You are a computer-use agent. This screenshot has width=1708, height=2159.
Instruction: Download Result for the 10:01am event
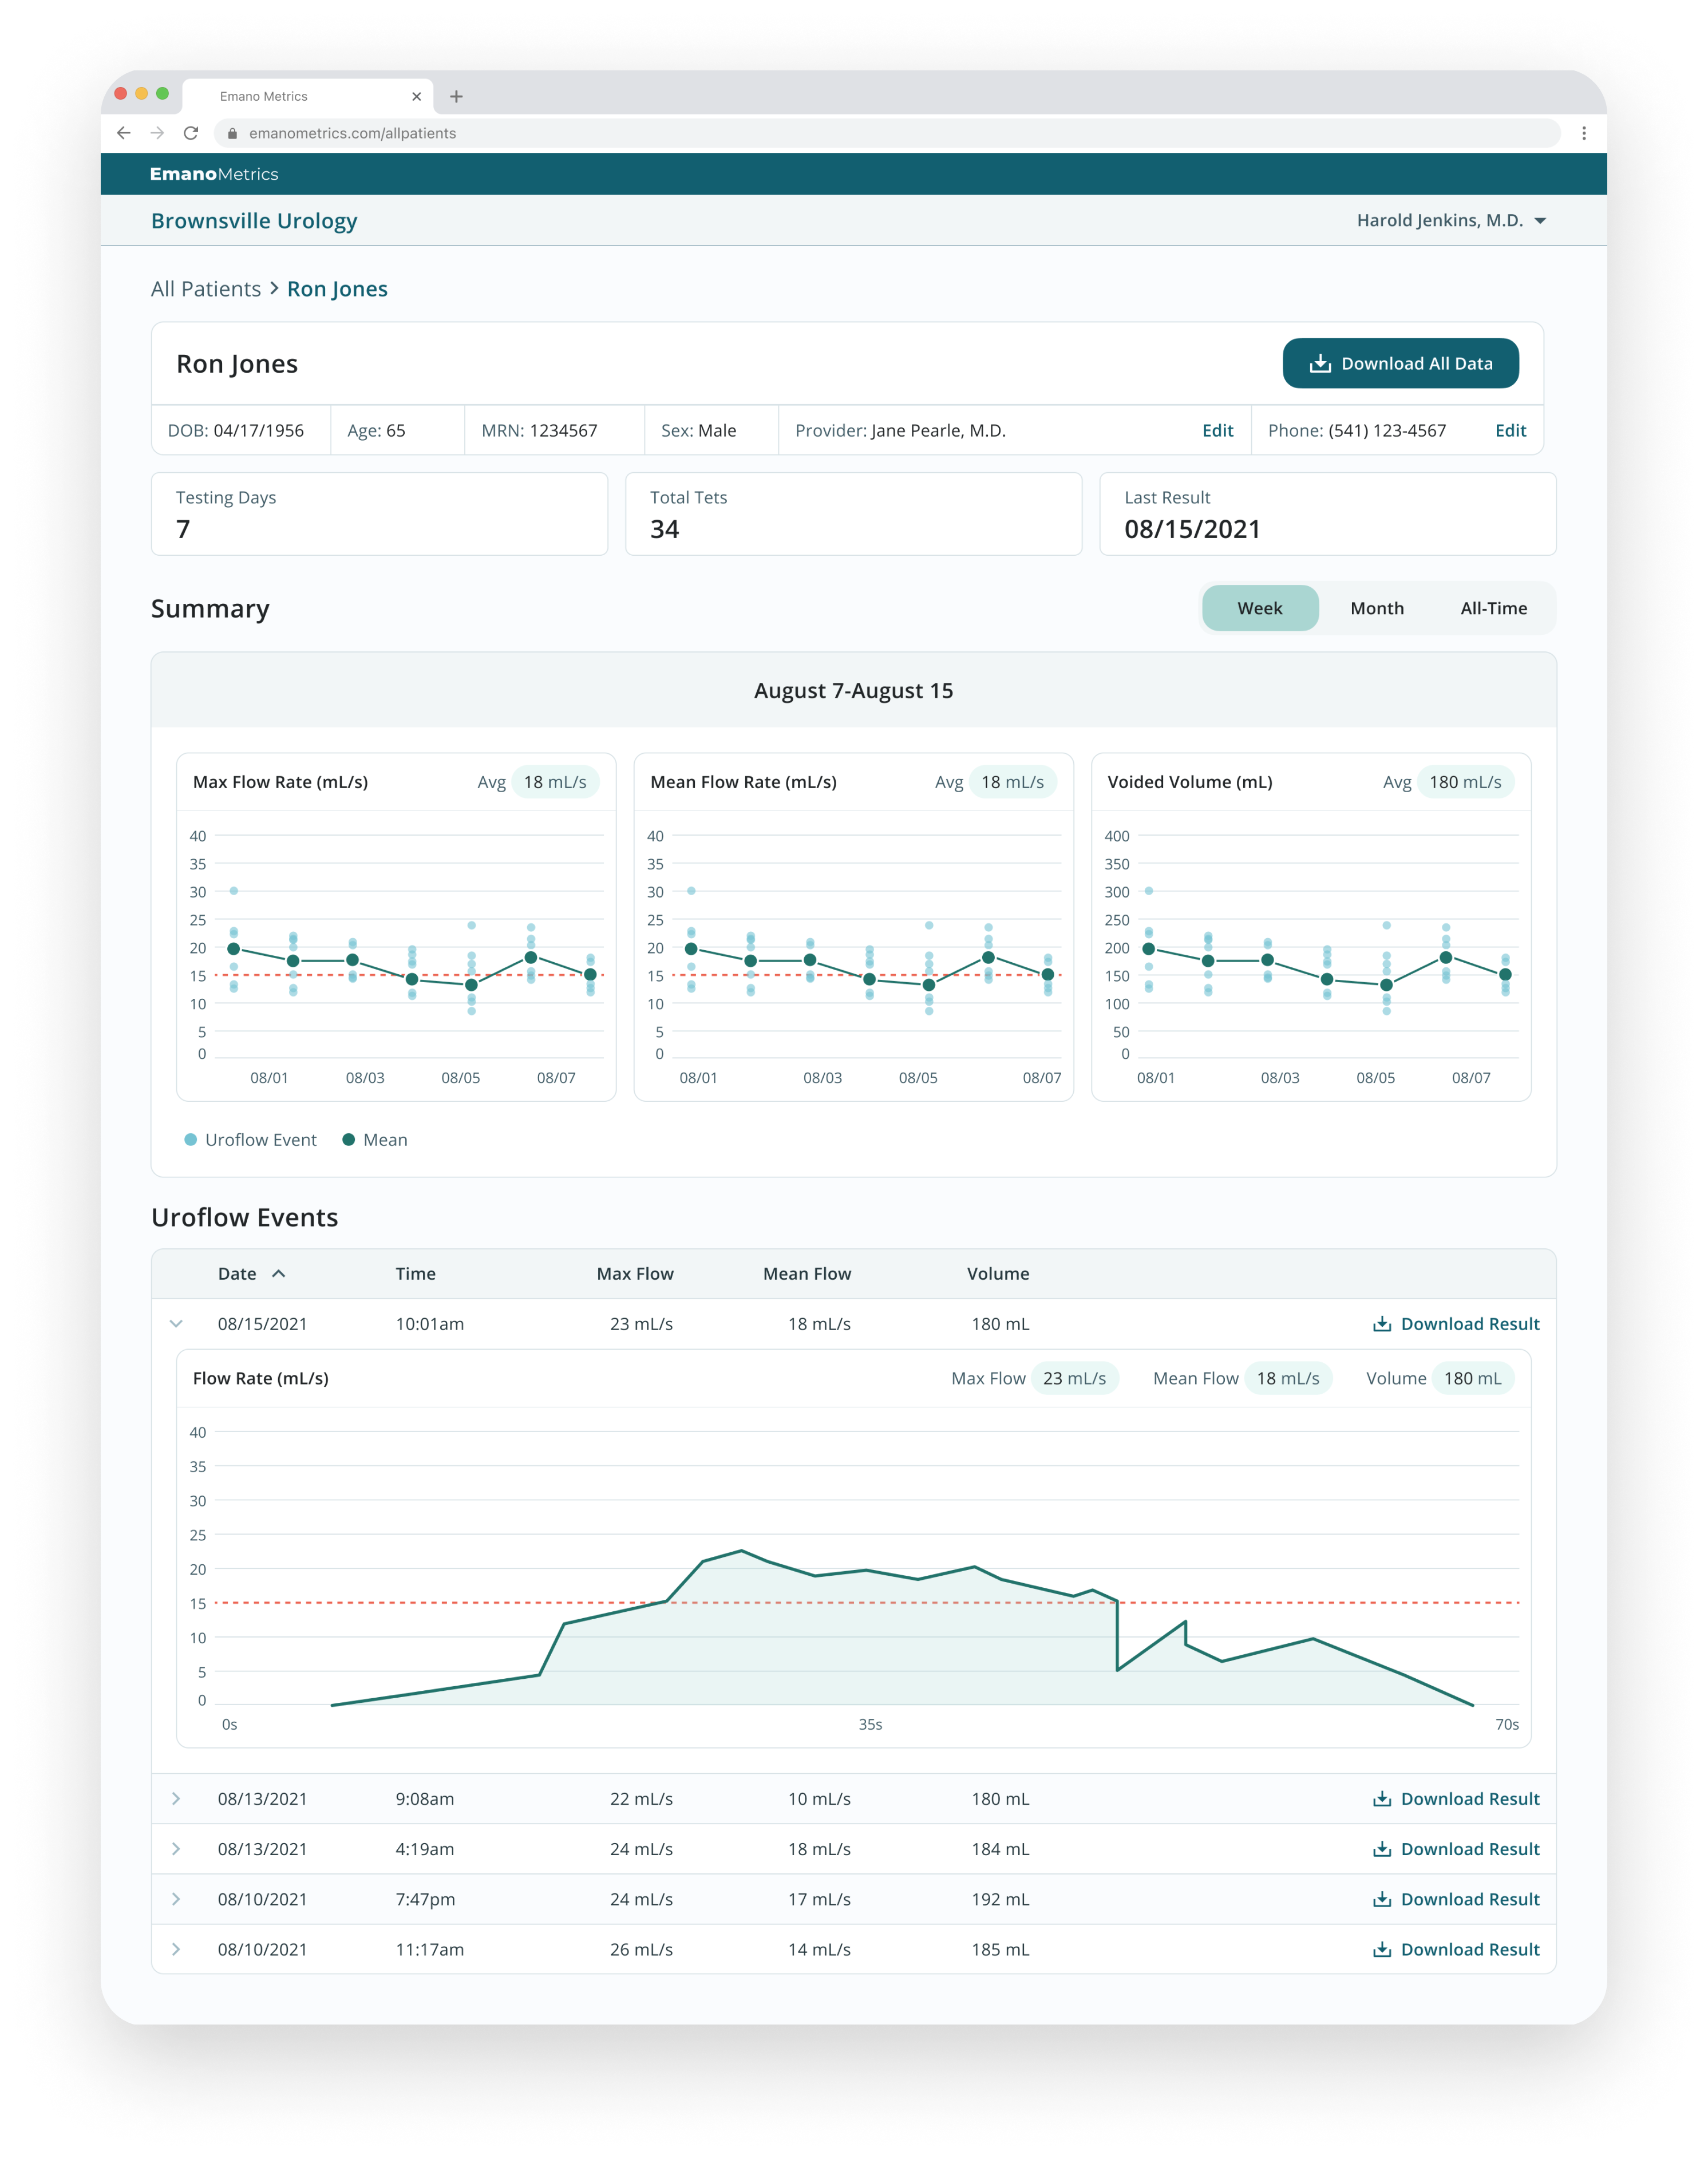pyautogui.click(x=1456, y=1324)
